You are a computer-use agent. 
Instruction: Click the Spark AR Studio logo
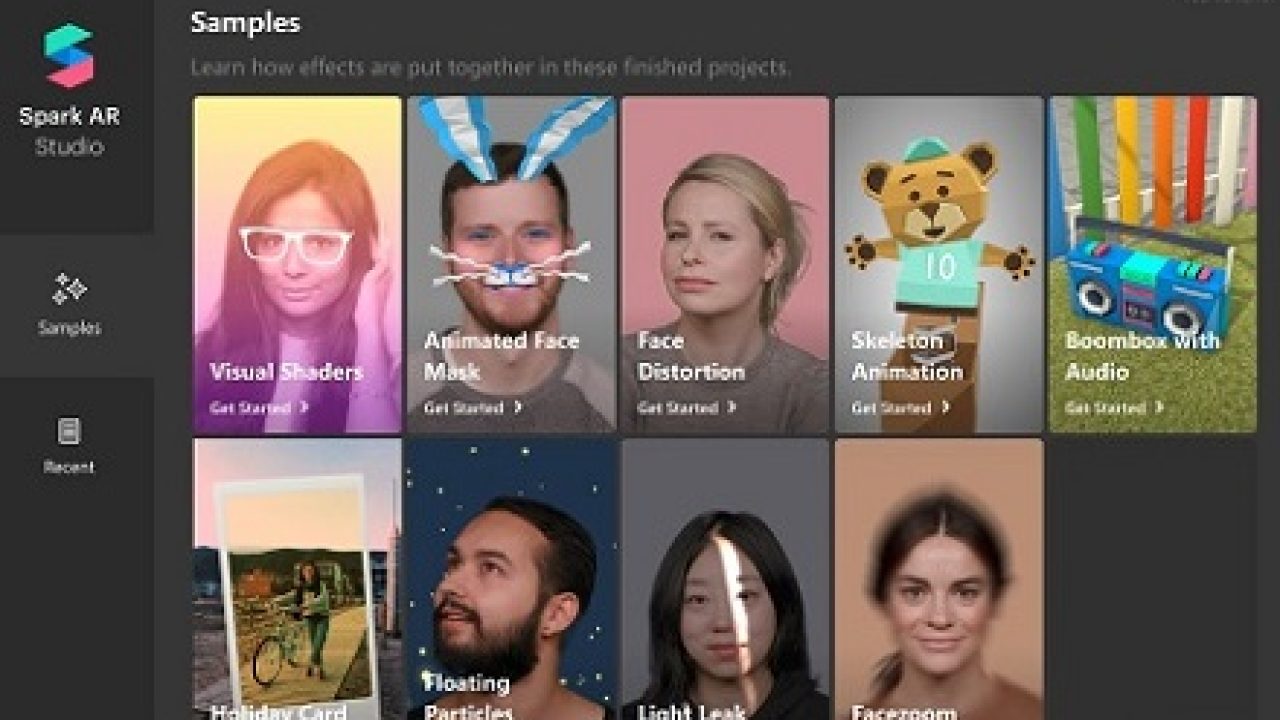click(68, 56)
